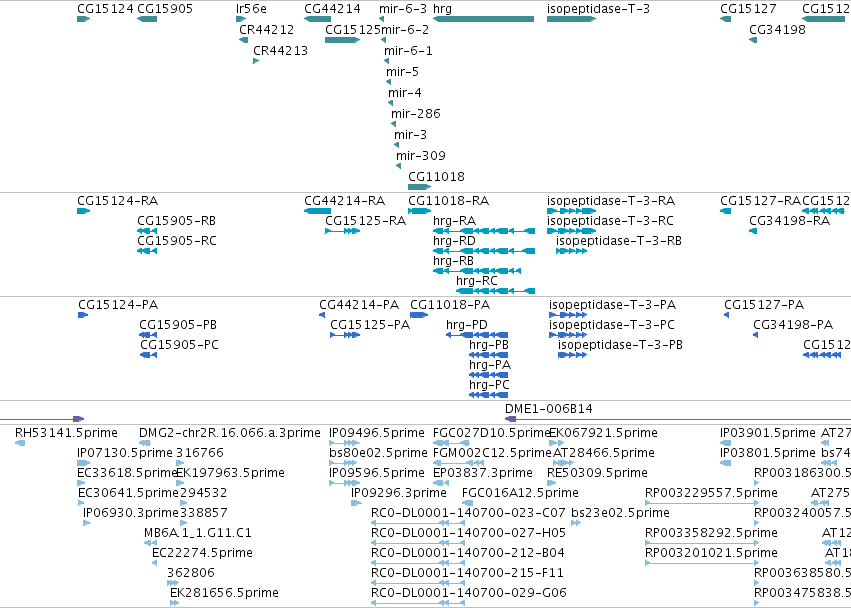Select the isopeptidase-T-3-RB transcript
This screenshot has width=851, height=608.
tap(571, 251)
